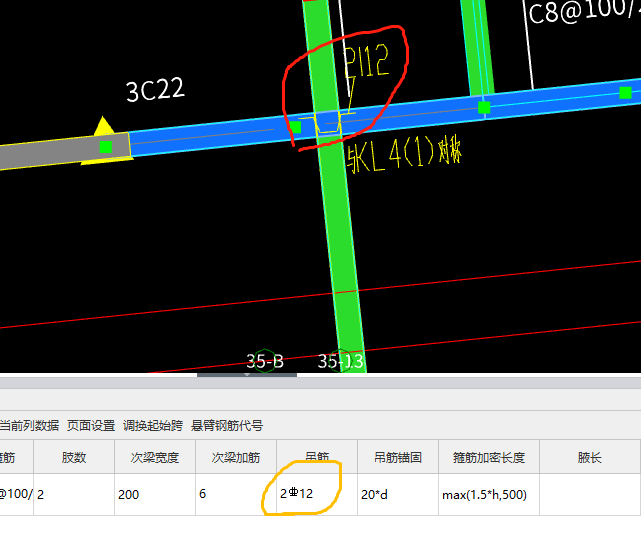Click the 当前列数据 button
The image size is (641, 541).
[29, 426]
